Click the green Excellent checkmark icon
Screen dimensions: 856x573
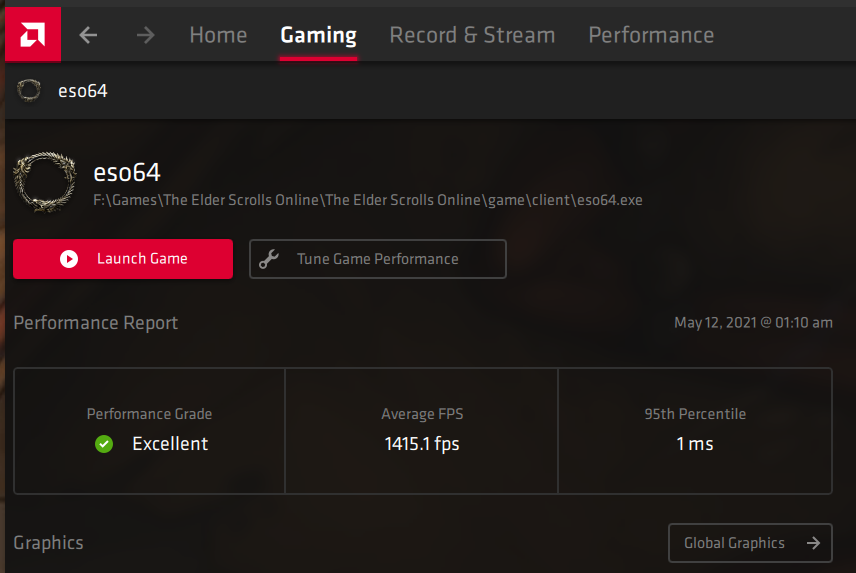pyautogui.click(x=104, y=444)
